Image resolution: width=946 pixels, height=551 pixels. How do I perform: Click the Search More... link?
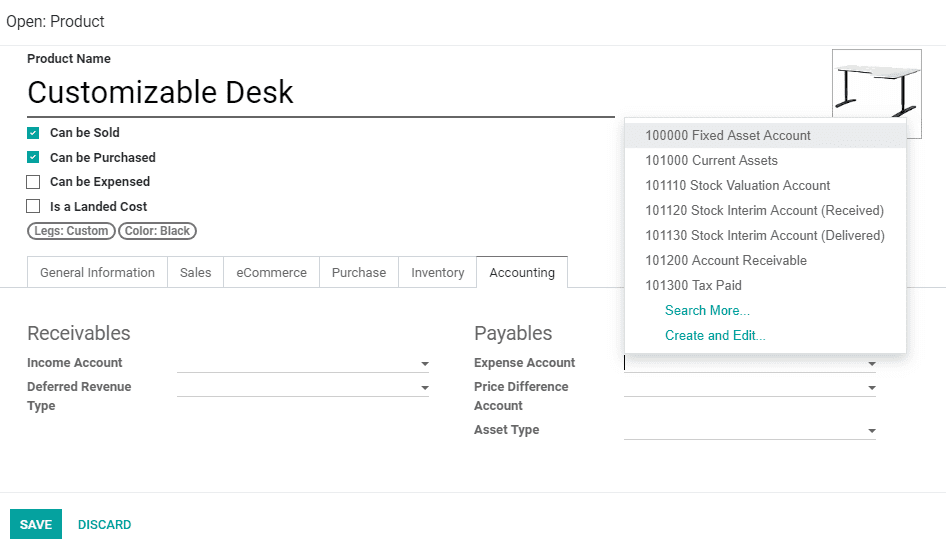coord(707,310)
